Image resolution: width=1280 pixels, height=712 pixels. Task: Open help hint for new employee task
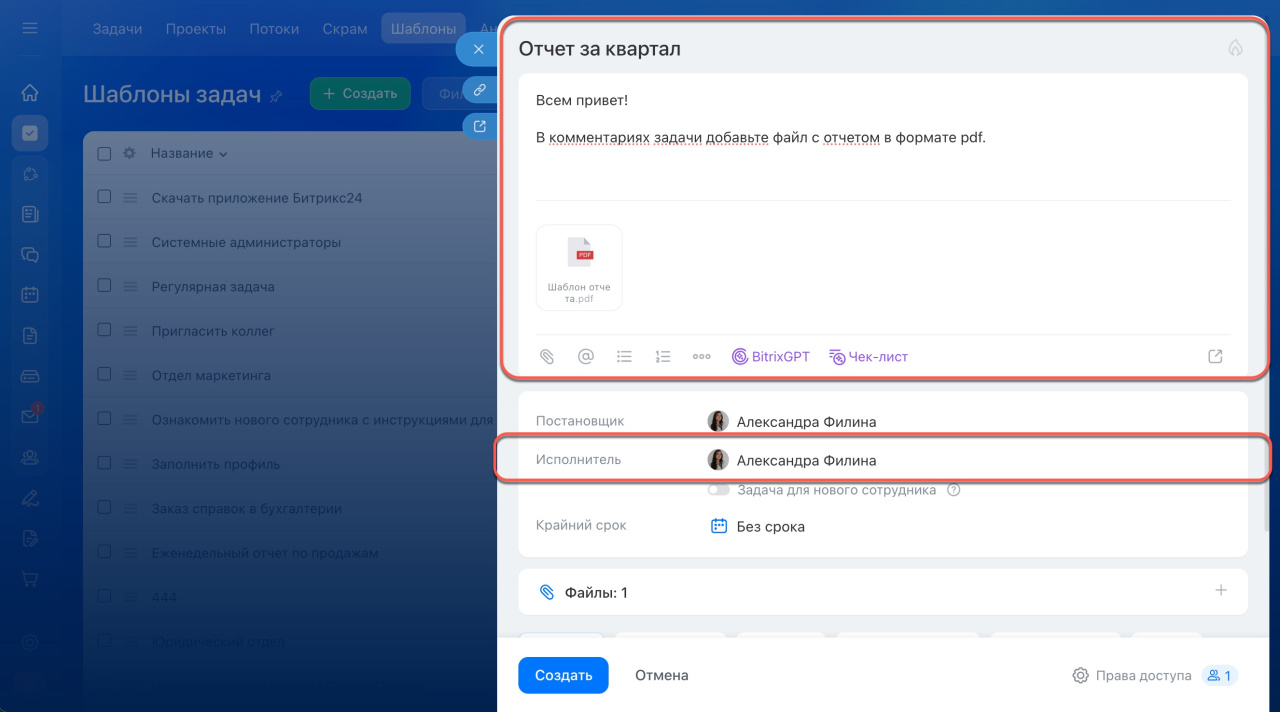pyautogui.click(x=953, y=490)
